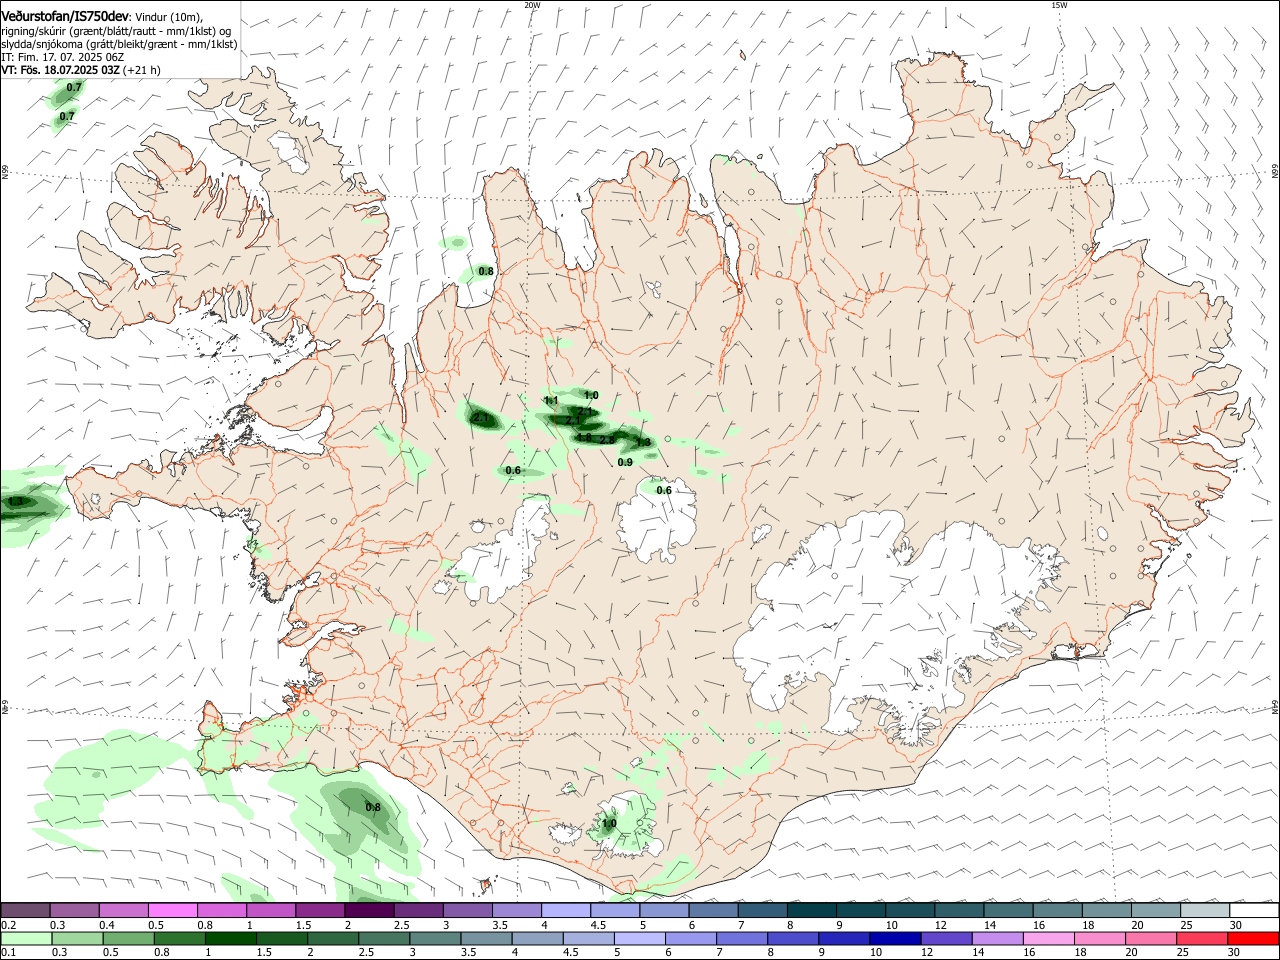Click the 1.0 label on Mýrdalsjökull glacier

(609, 824)
